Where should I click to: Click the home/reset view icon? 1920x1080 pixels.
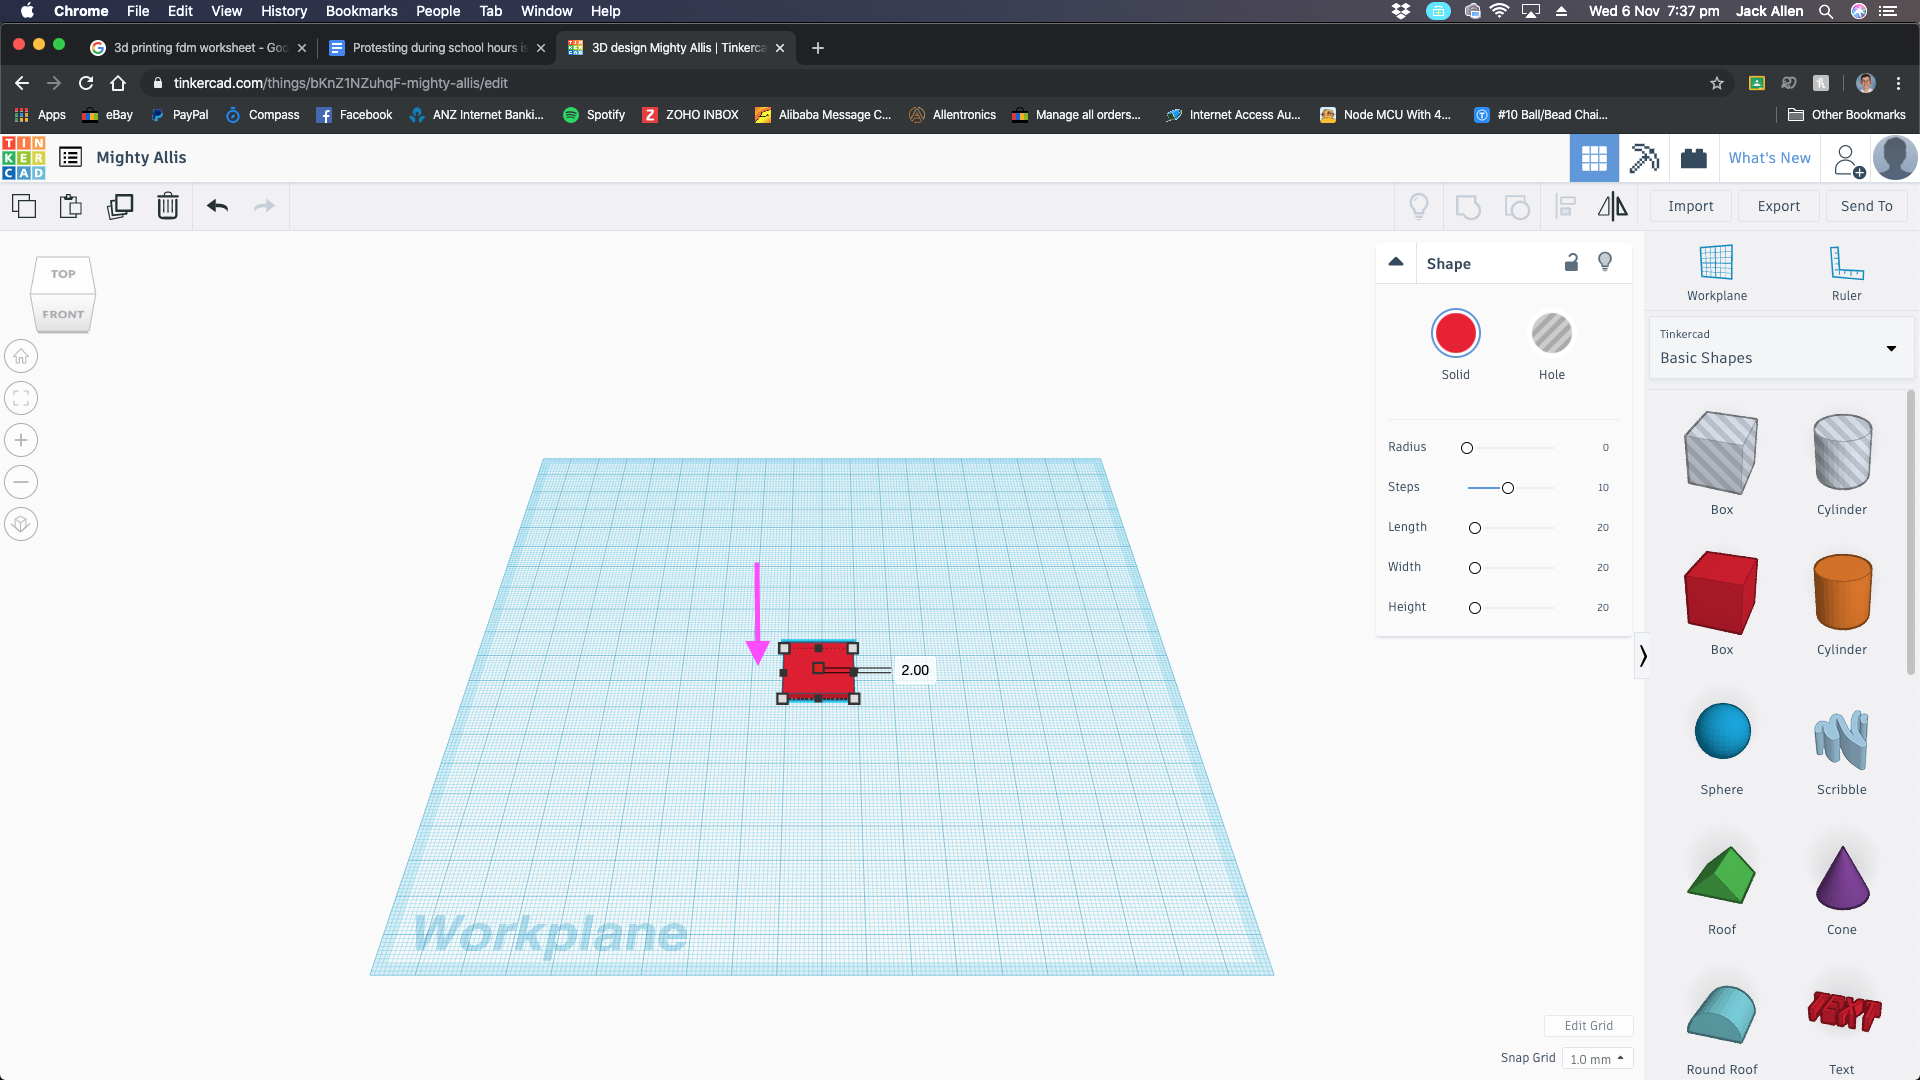click(x=21, y=356)
